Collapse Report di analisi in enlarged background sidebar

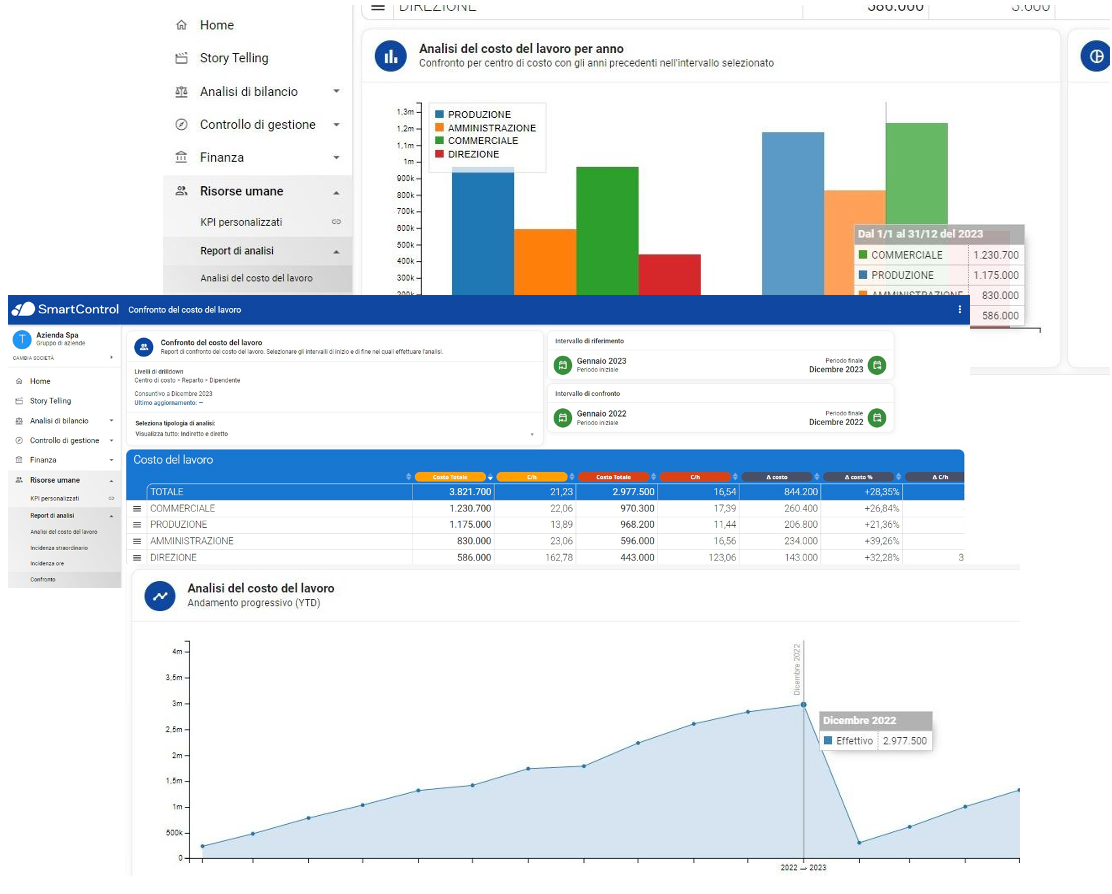[x=336, y=252]
